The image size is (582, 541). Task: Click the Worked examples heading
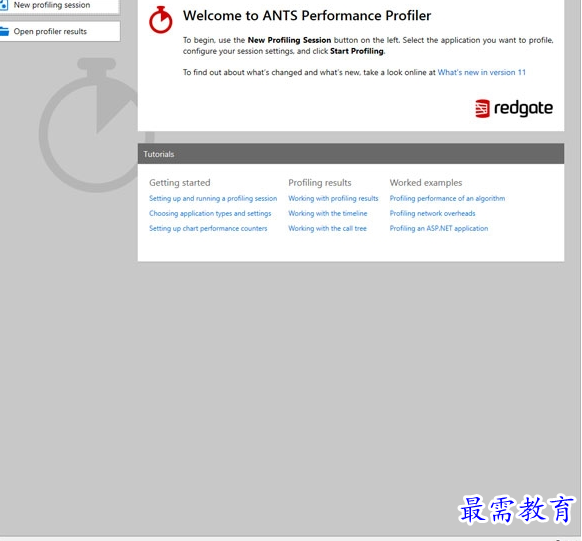pyautogui.click(x=426, y=183)
